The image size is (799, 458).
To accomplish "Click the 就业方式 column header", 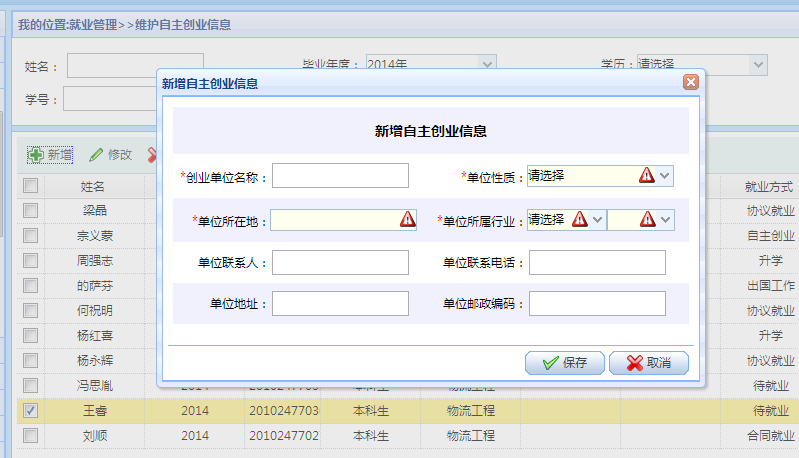I will [768, 187].
